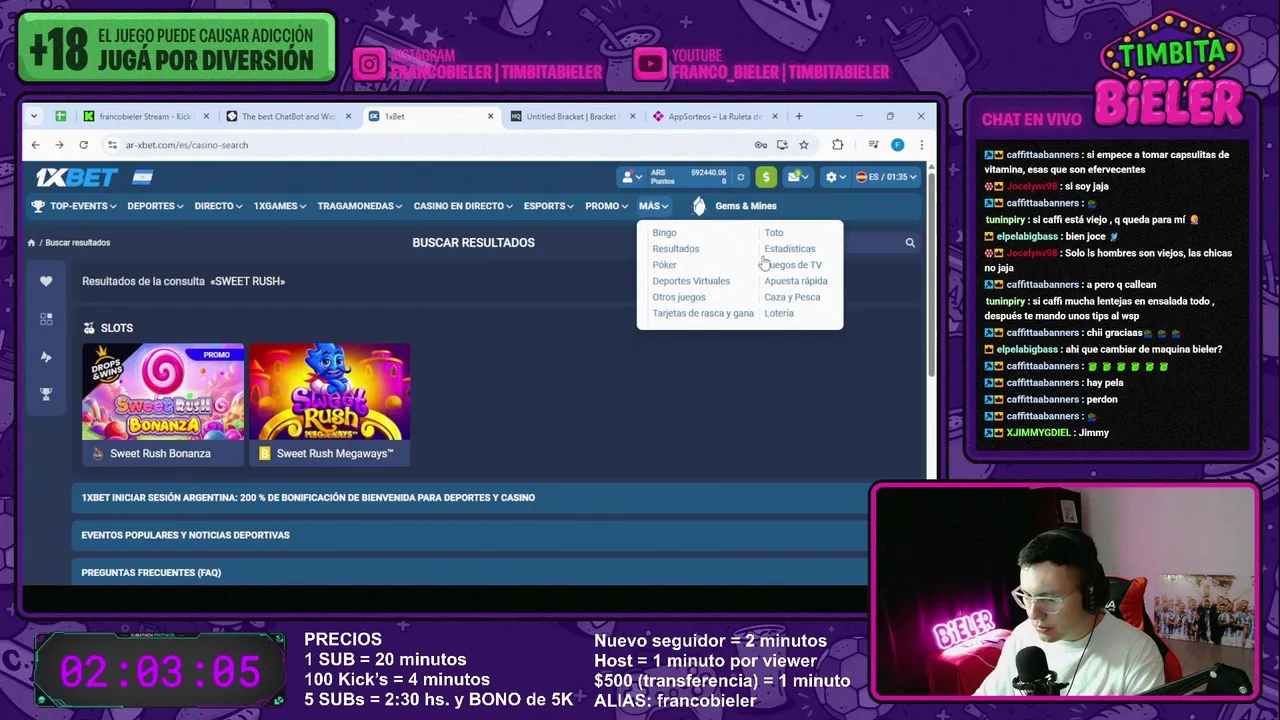Click Sweet Rush Megaways title text
Screen dimensions: 1280x720
pyautogui.click(x=335, y=454)
